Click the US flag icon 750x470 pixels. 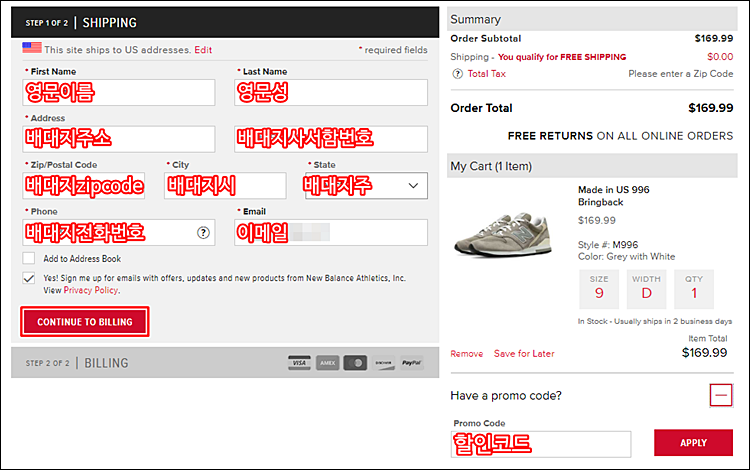[32, 48]
